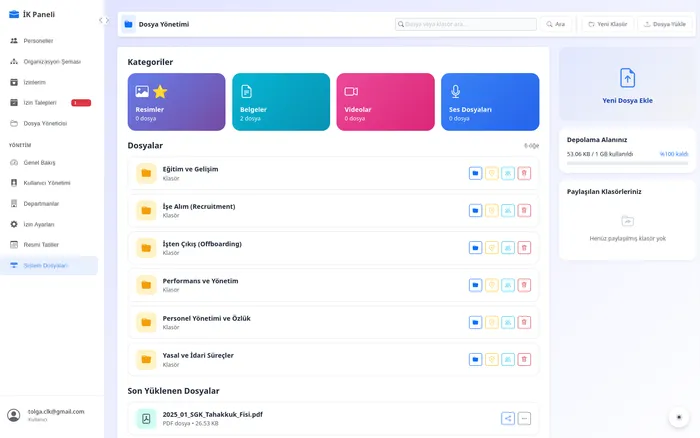Click the Dosya Yükle button
This screenshot has height=438, width=700.
[665, 23]
